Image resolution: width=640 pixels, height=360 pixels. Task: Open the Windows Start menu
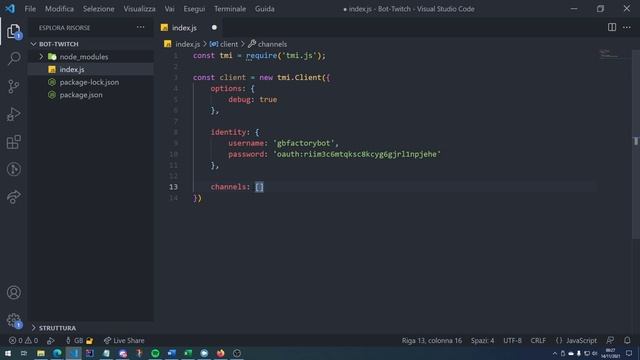[x=7, y=353]
